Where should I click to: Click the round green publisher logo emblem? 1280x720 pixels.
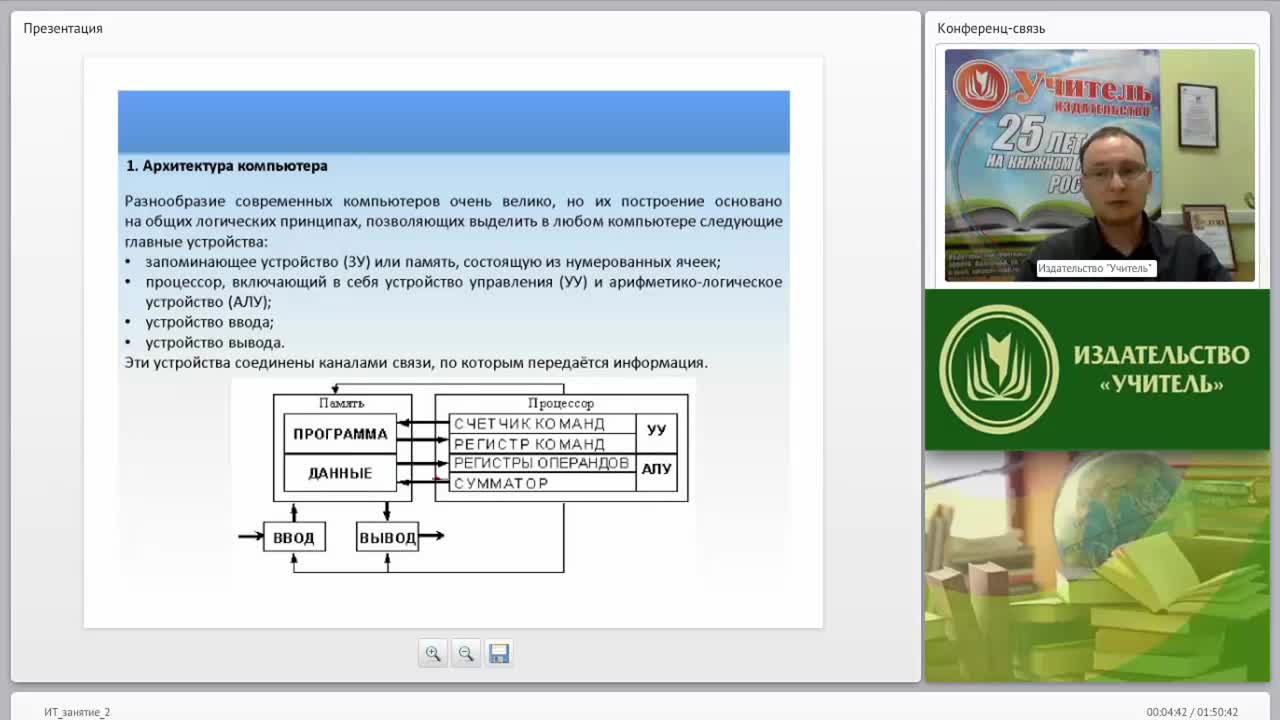coord(998,369)
